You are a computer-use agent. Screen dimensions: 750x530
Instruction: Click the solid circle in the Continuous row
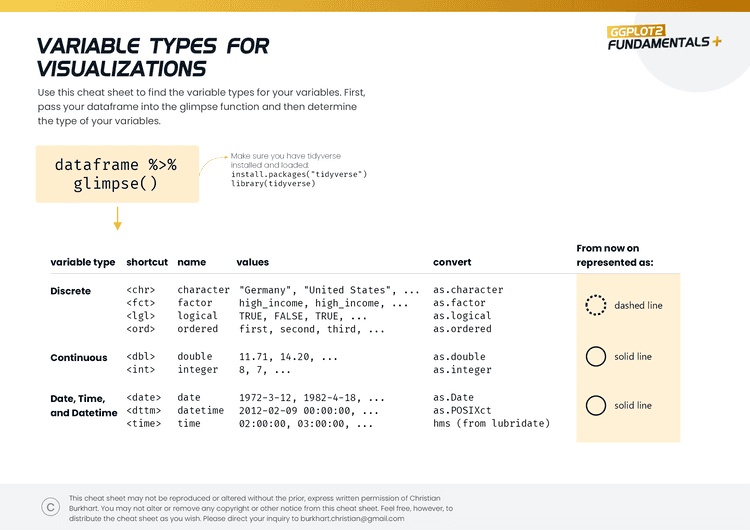pos(596,357)
